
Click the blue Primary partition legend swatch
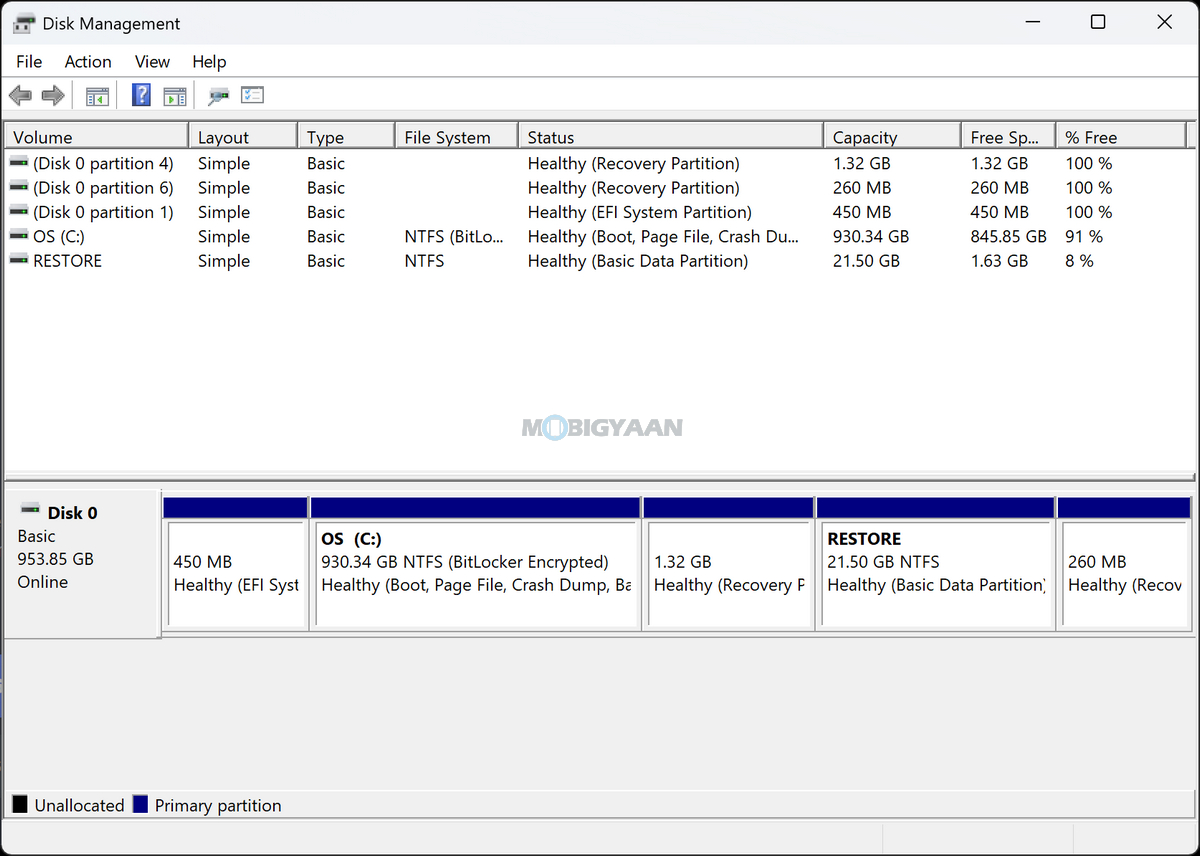click(140, 804)
